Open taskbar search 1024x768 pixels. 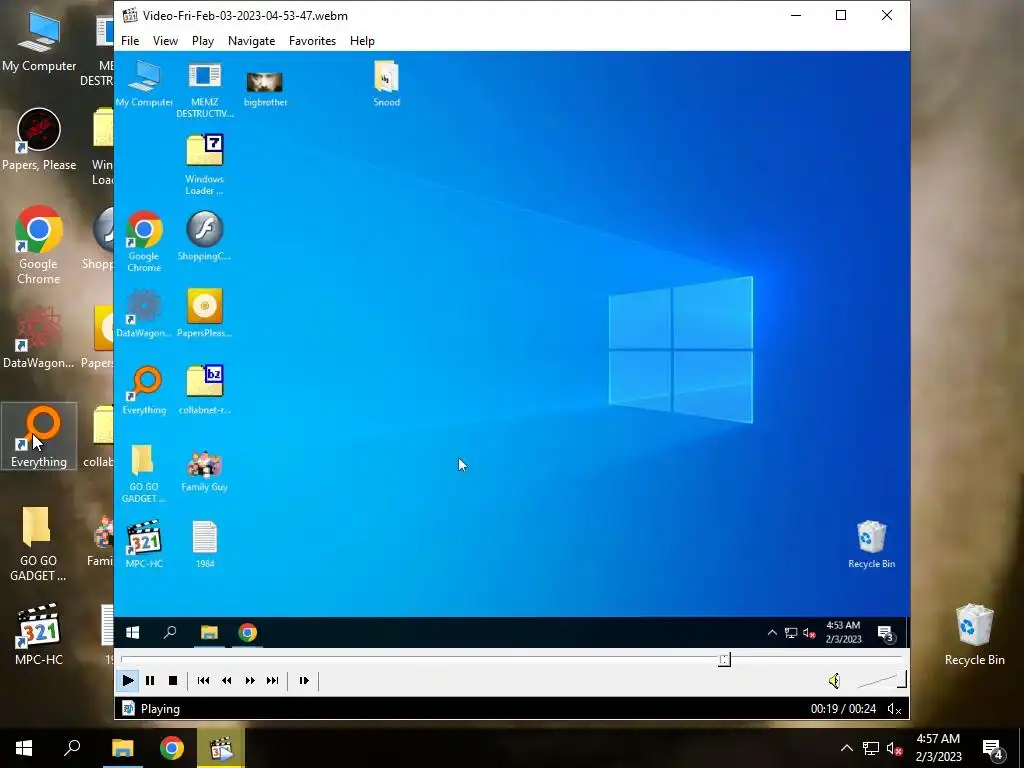[x=72, y=748]
